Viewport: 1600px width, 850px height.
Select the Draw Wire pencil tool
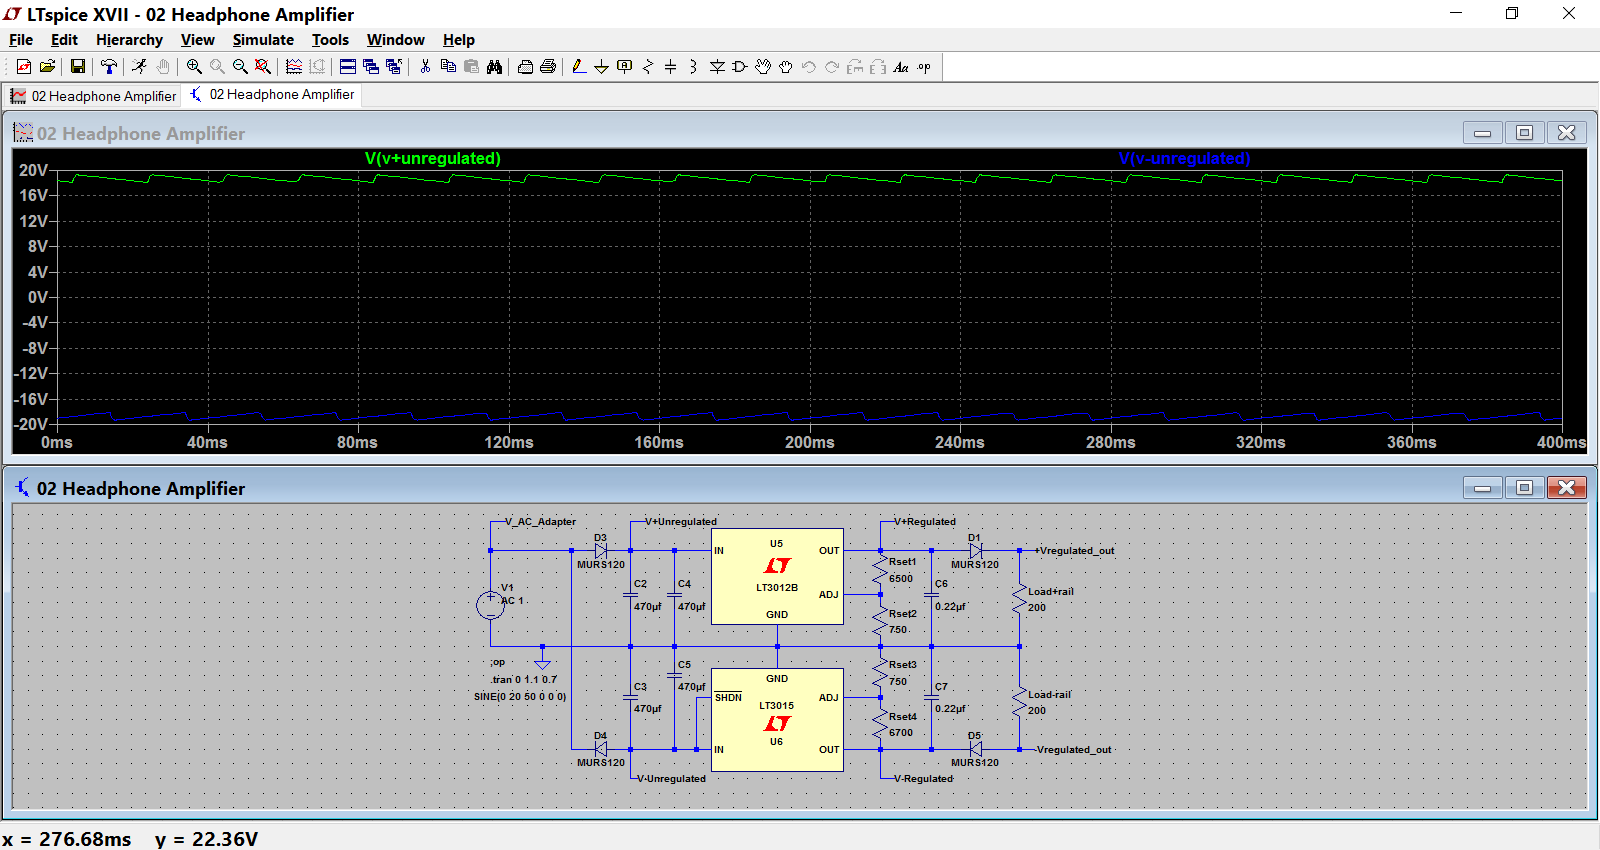(x=579, y=67)
